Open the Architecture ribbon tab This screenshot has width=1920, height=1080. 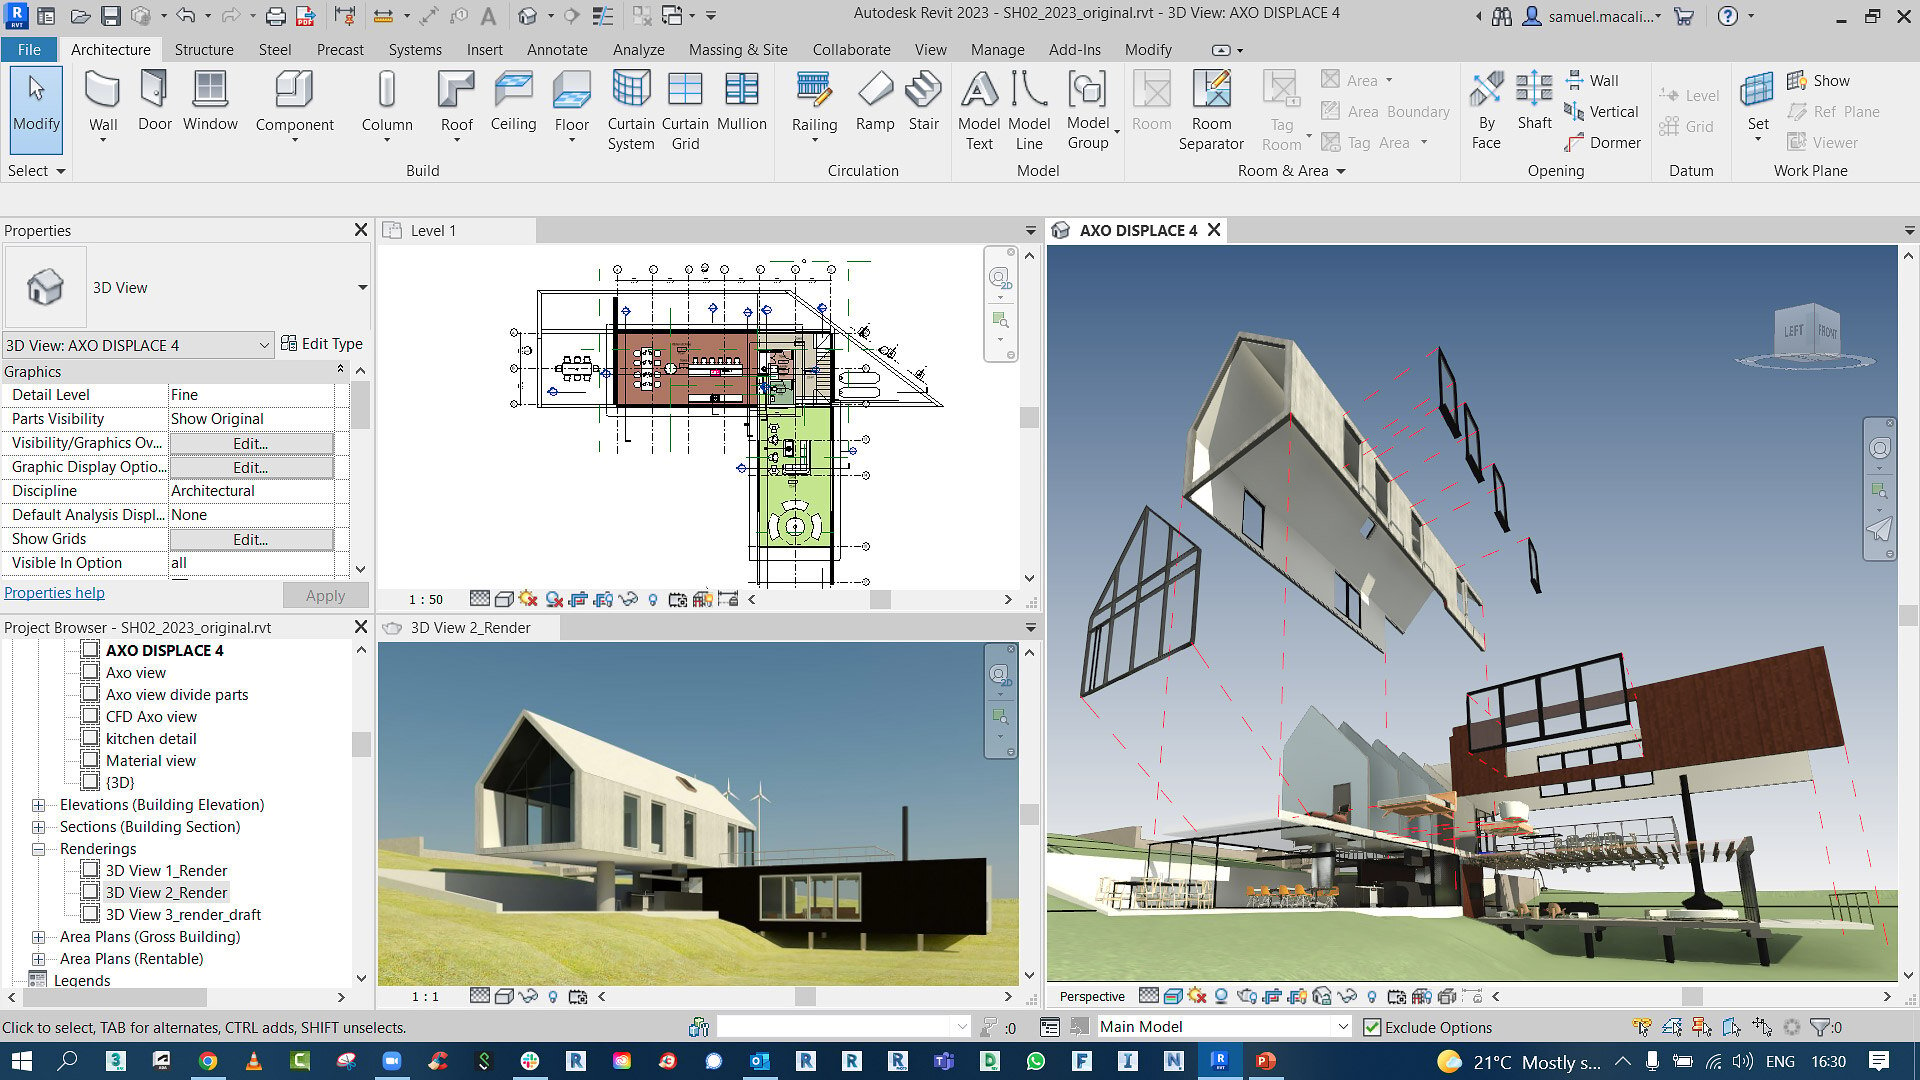click(111, 49)
